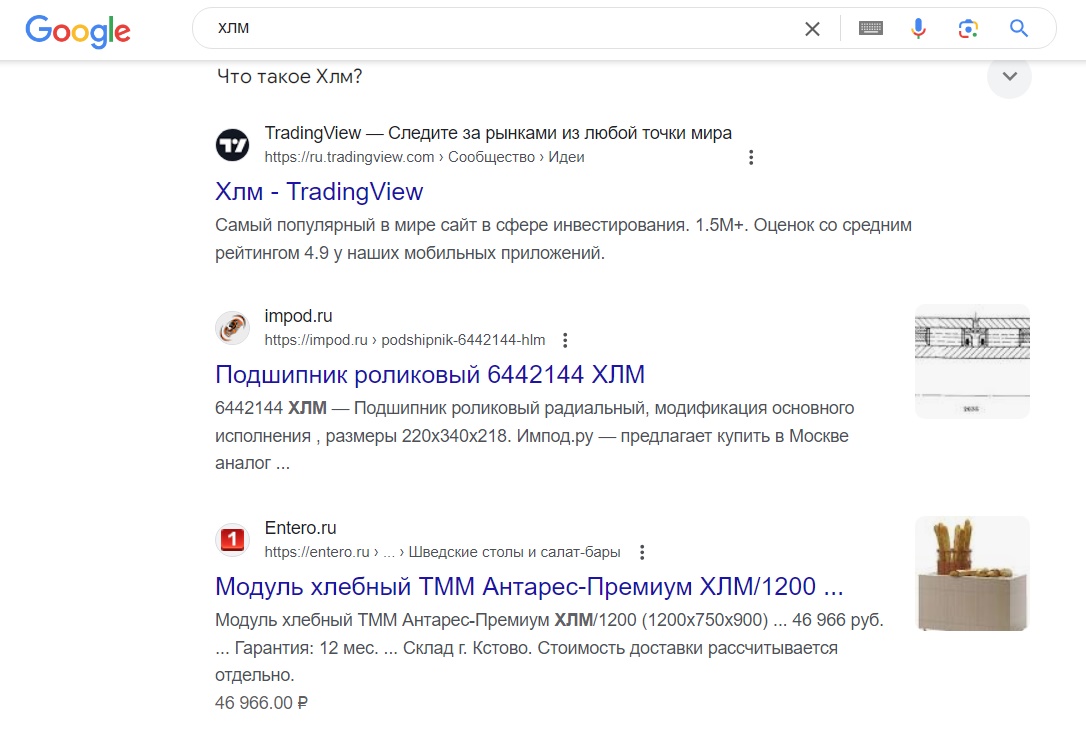Start voice search with microphone icon

[x=918, y=28]
